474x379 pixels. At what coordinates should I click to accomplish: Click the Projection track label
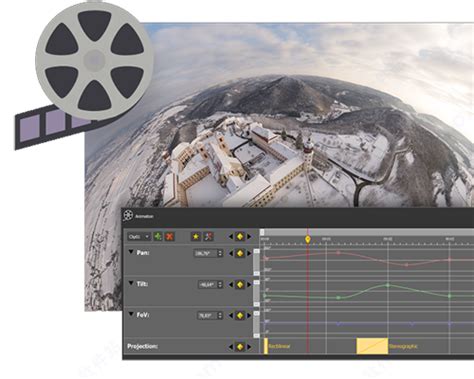(x=143, y=346)
